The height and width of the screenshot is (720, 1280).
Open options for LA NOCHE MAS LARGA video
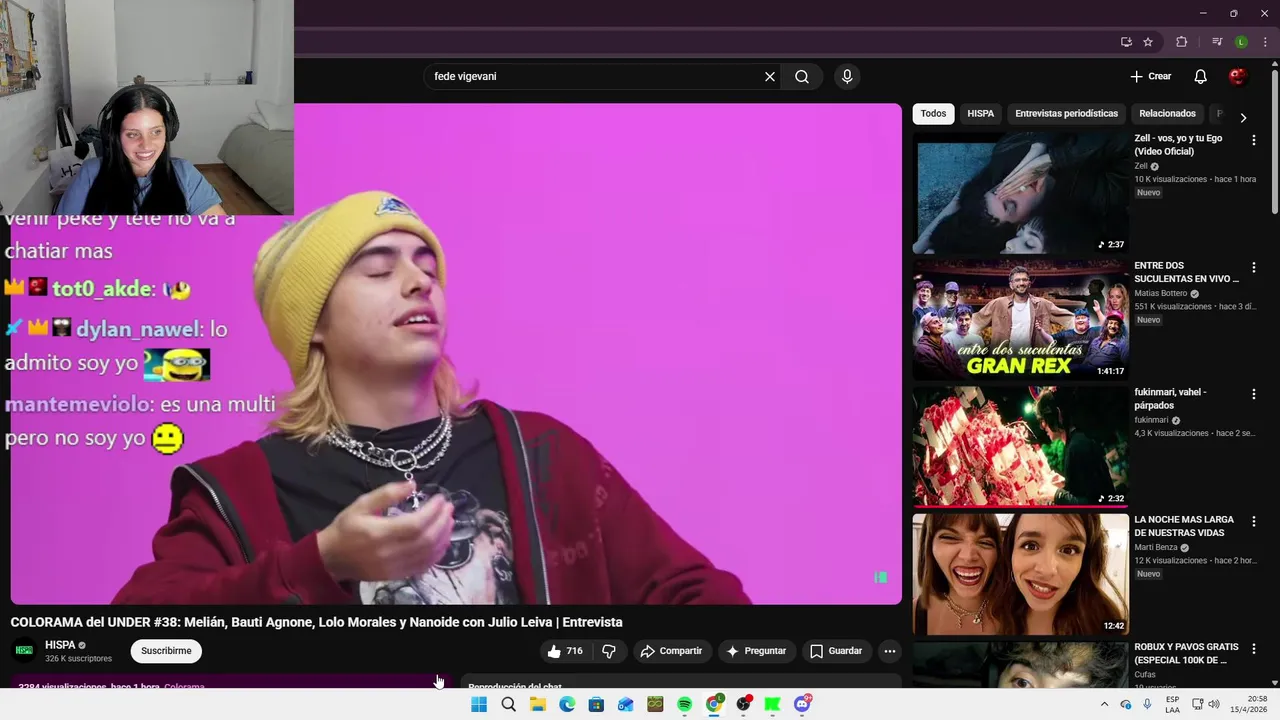click(x=1253, y=522)
